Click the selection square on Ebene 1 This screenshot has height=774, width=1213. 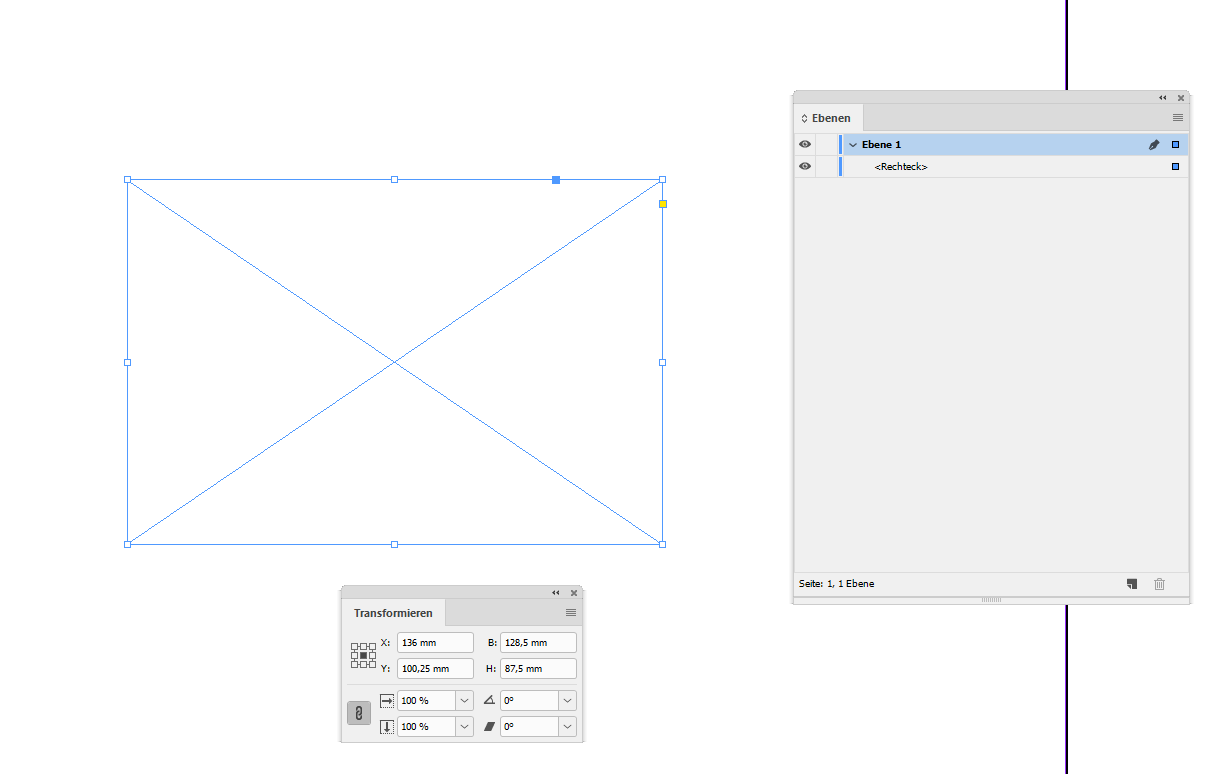click(1175, 145)
